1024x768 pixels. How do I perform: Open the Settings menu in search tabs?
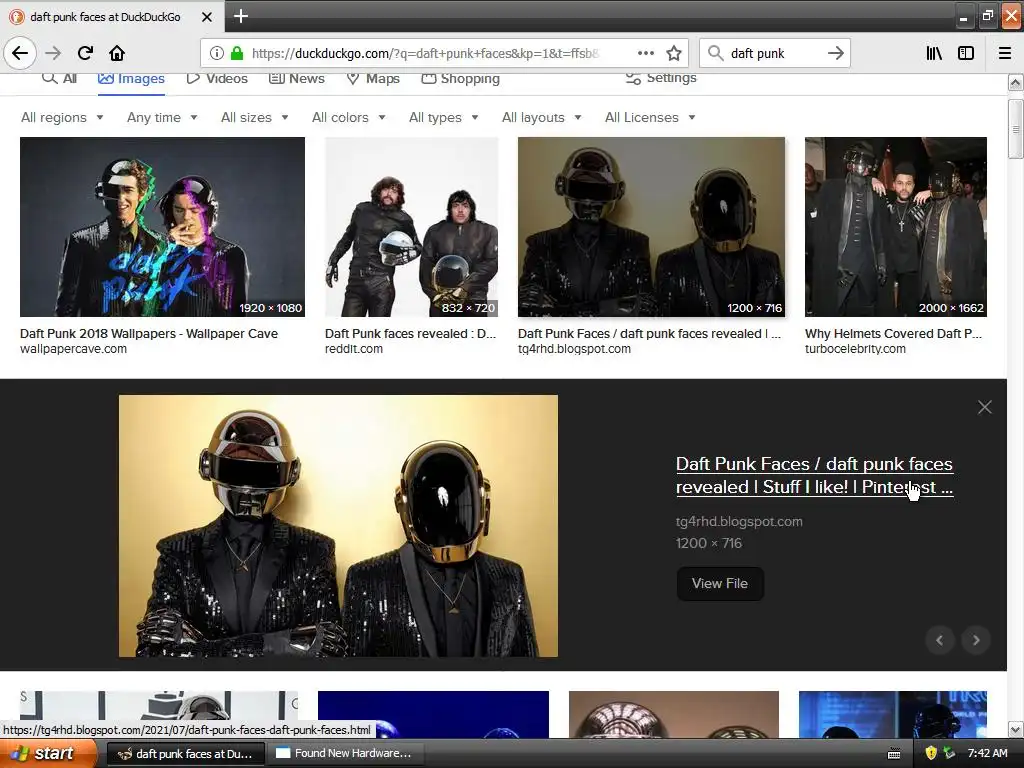pyautogui.click(x=661, y=78)
